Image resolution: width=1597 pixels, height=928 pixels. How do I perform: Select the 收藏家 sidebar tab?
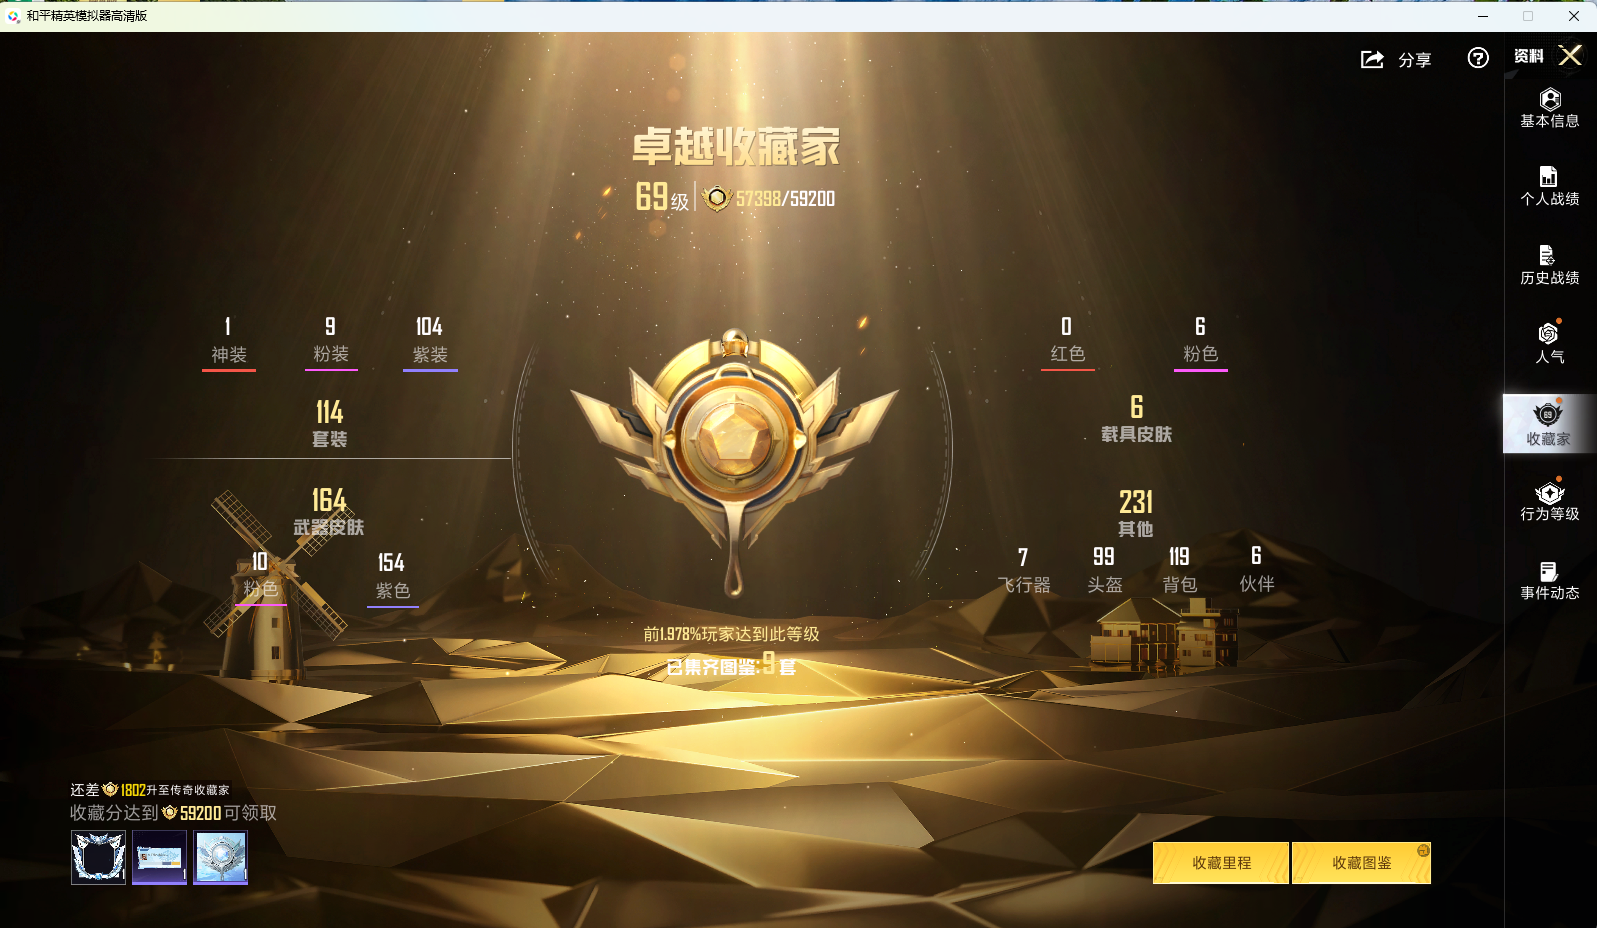coord(1548,424)
